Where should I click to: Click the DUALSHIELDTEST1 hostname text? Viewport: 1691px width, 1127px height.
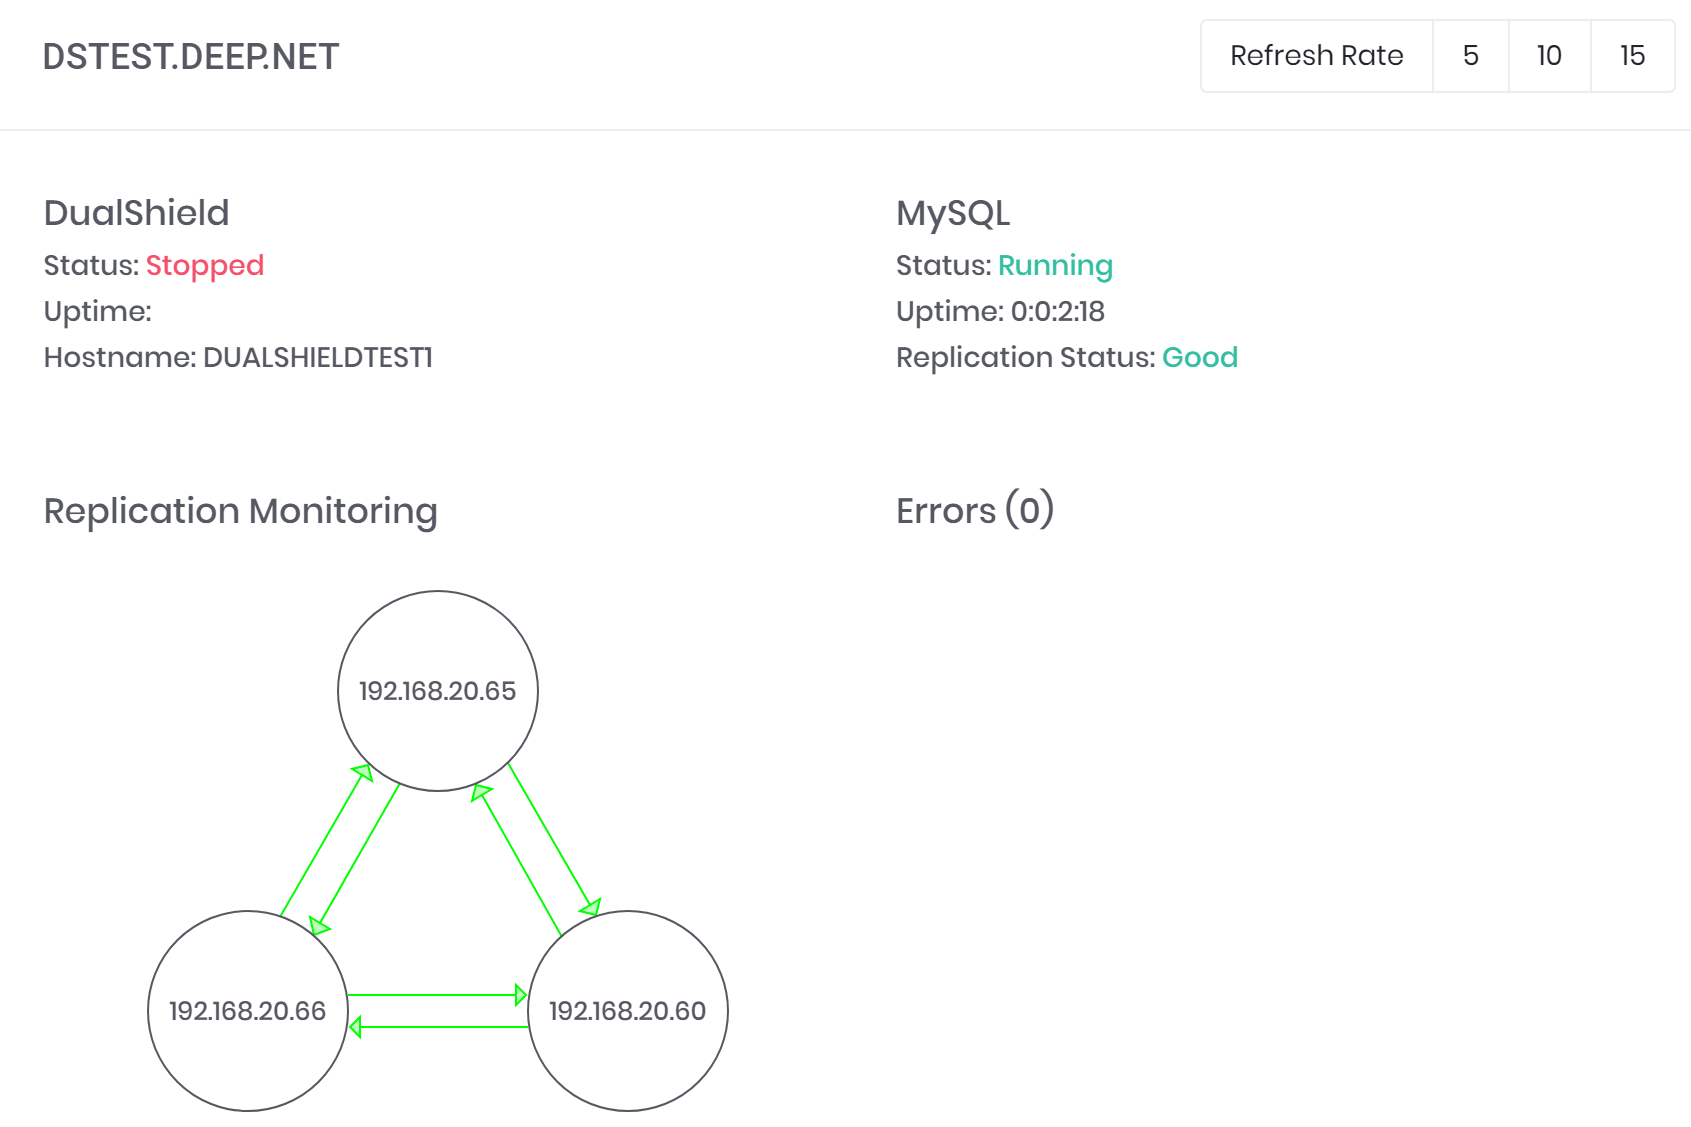pos(318,357)
